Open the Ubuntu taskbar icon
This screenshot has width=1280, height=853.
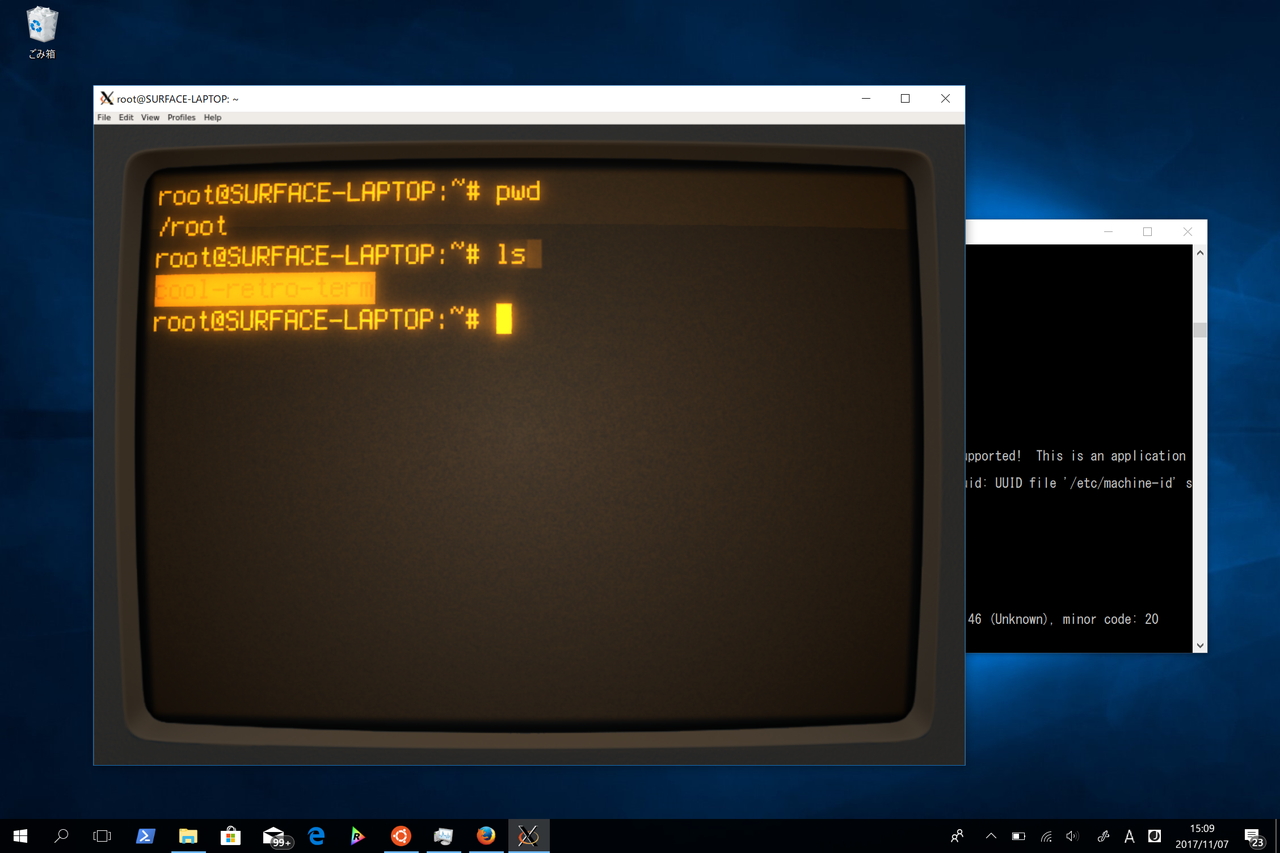coord(400,835)
